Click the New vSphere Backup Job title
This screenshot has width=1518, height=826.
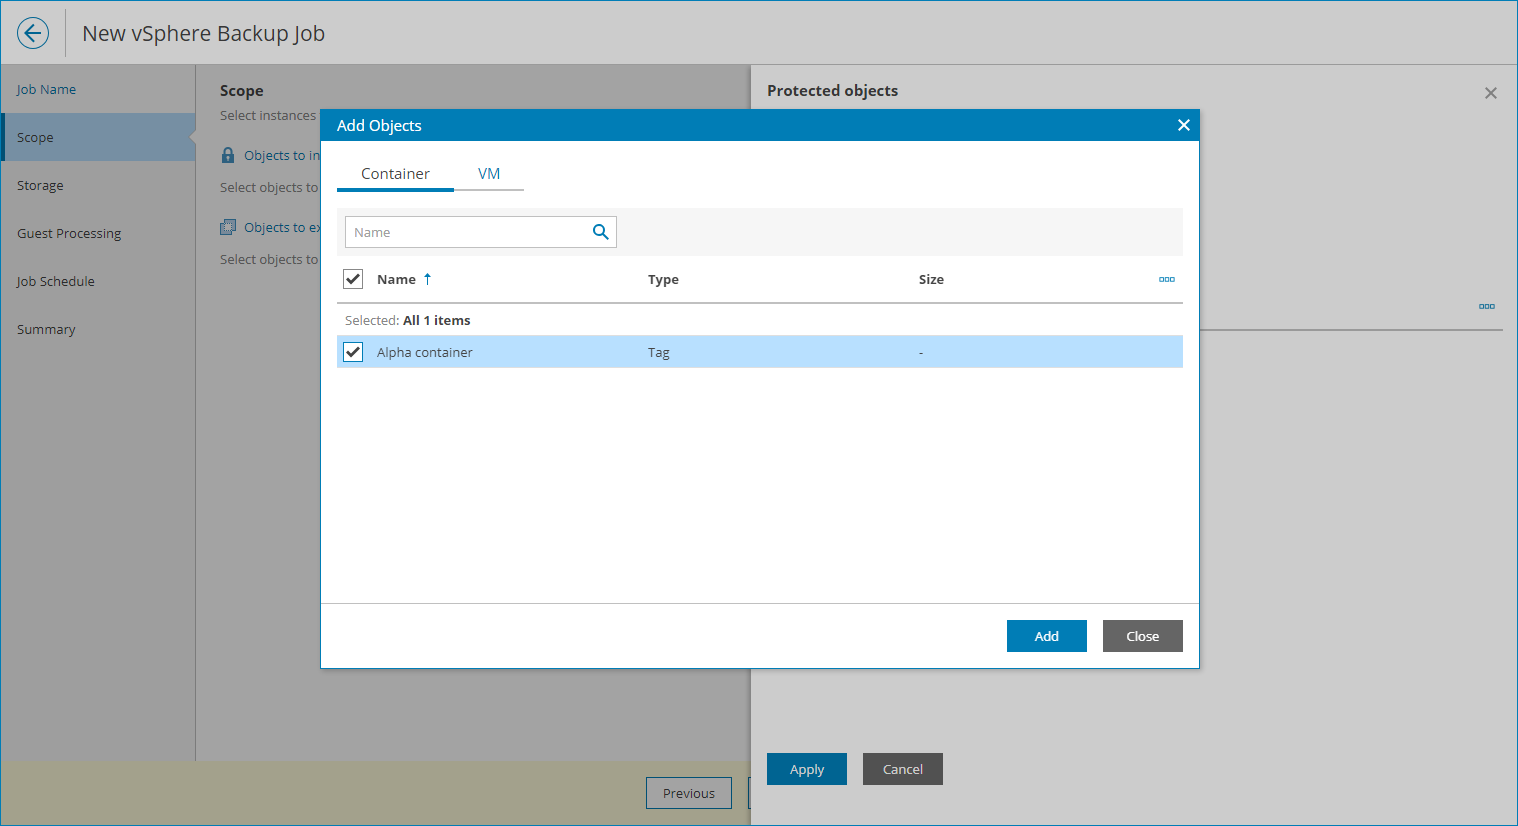pyautogui.click(x=203, y=33)
